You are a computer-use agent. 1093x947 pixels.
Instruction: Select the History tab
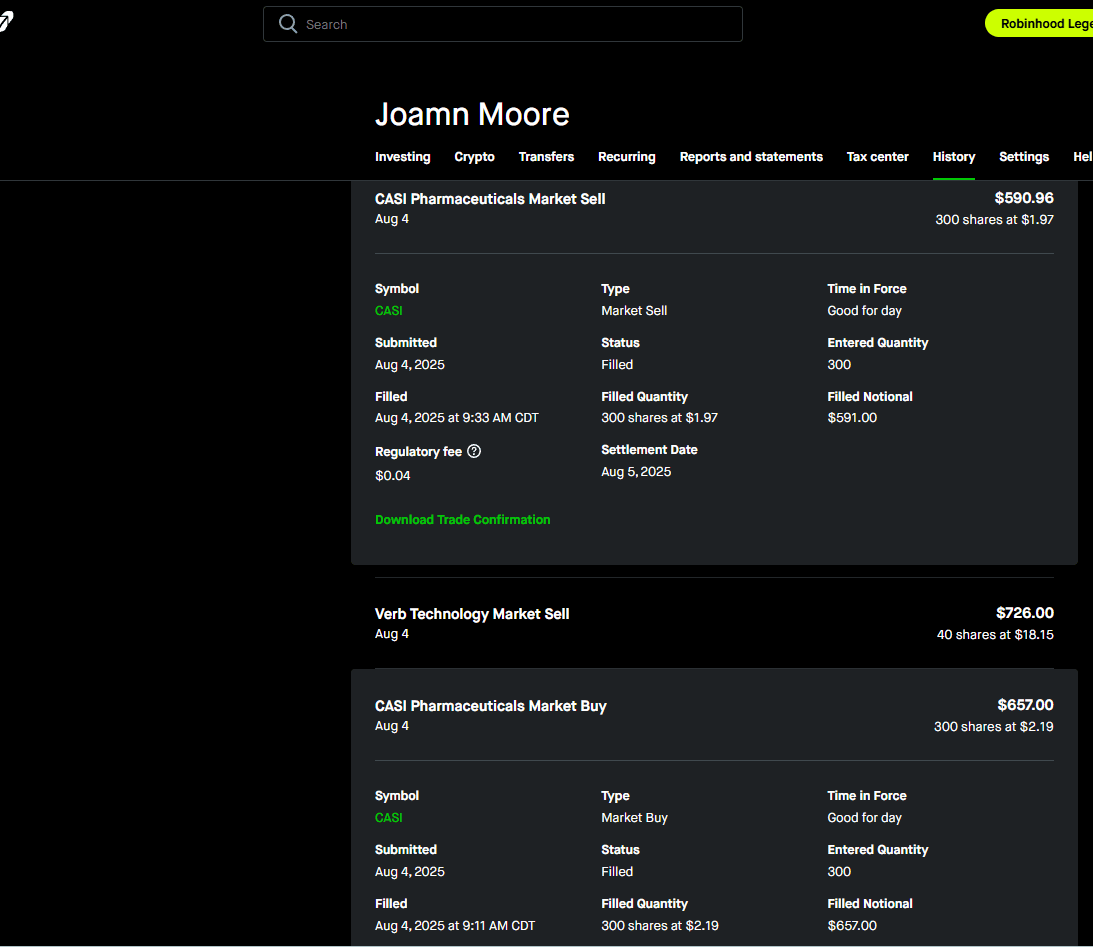click(x=953, y=157)
